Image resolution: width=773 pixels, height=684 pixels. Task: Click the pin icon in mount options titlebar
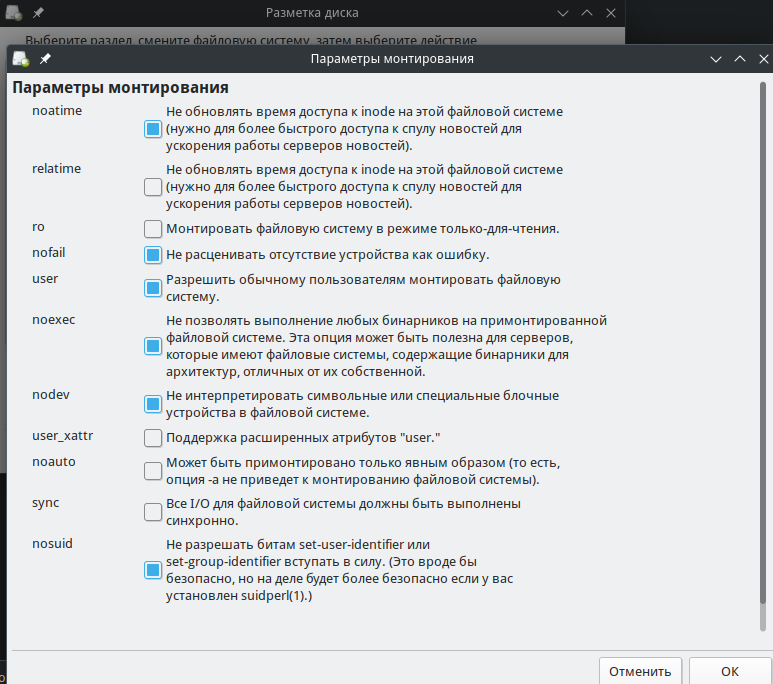click(45, 59)
